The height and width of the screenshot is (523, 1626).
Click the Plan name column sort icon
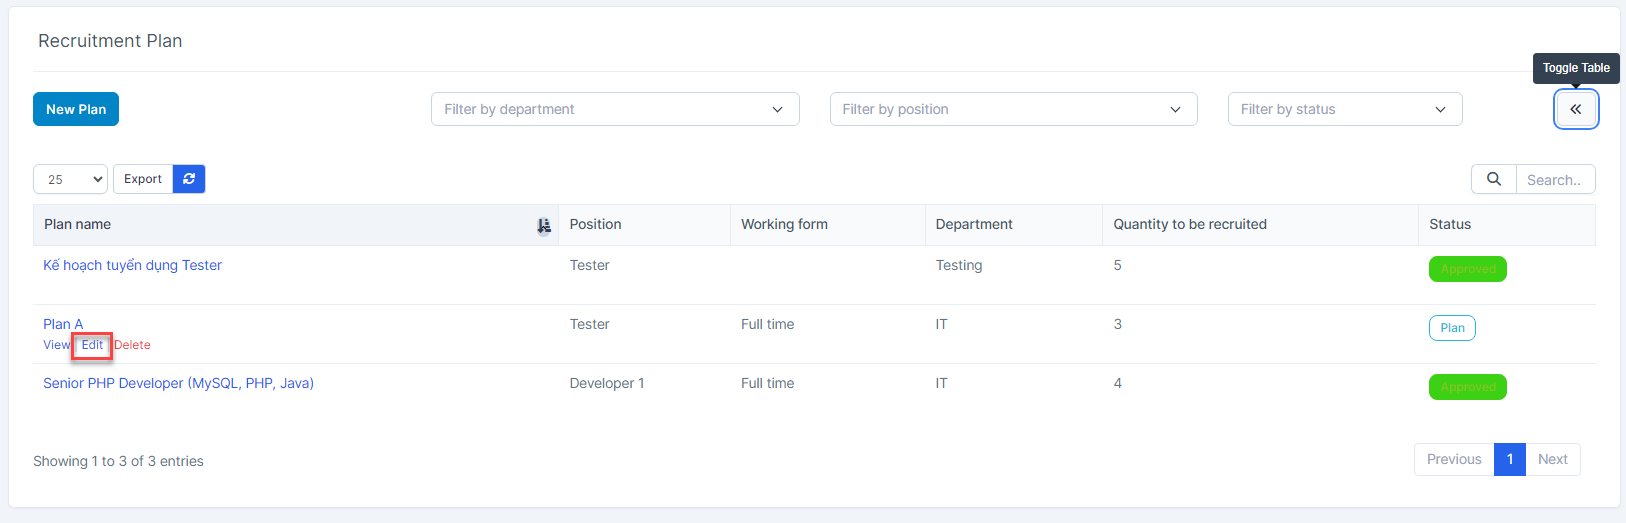point(543,226)
